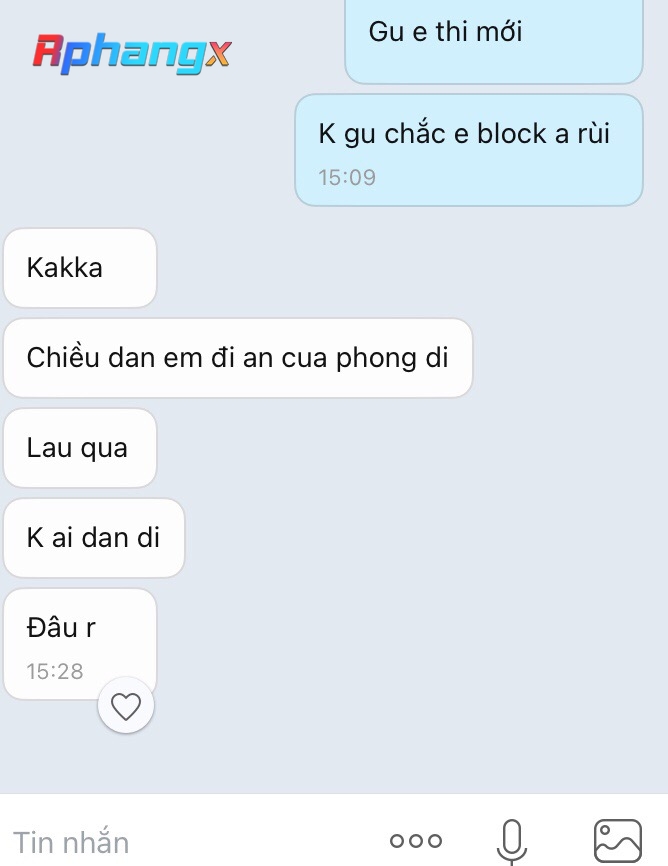
Task: Start voice recording with microphone icon
Action: point(512,841)
